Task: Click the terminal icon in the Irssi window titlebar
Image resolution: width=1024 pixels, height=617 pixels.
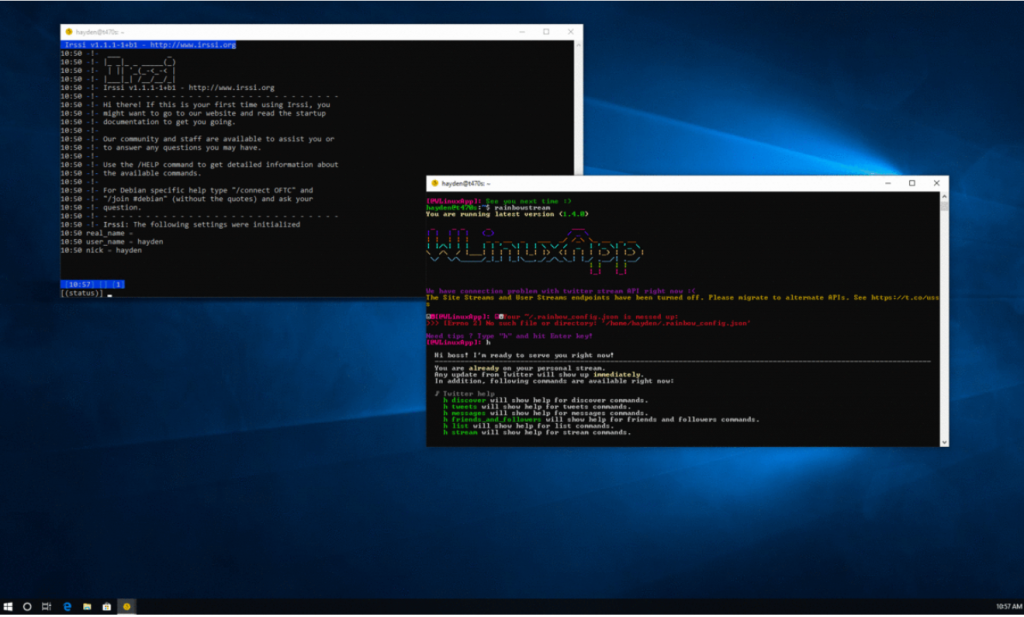Action: pyautogui.click(x=66, y=31)
